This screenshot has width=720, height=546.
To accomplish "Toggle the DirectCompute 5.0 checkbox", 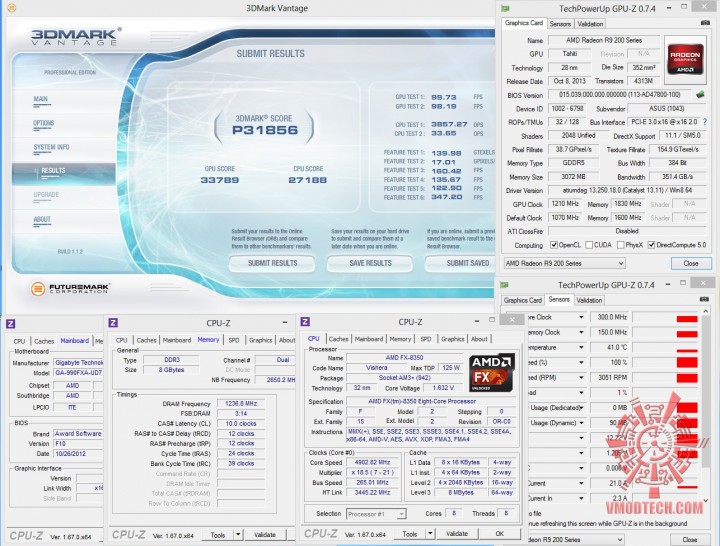I will pyautogui.click(x=651, y=245).
